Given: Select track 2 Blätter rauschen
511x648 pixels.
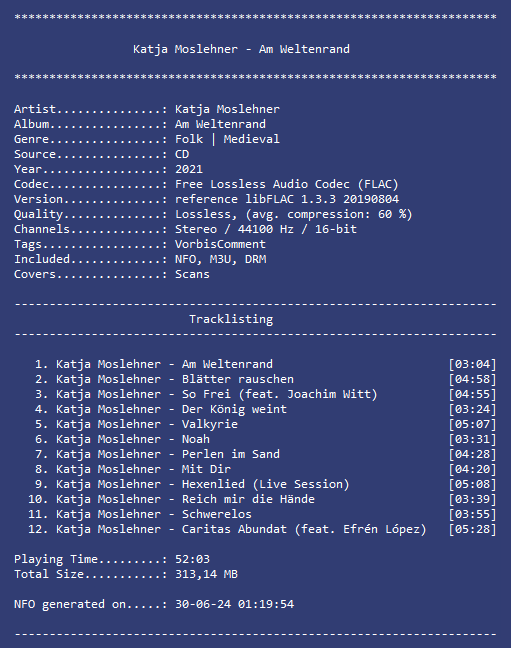Looking at the screenshot, I should click(x=265, y=379).
